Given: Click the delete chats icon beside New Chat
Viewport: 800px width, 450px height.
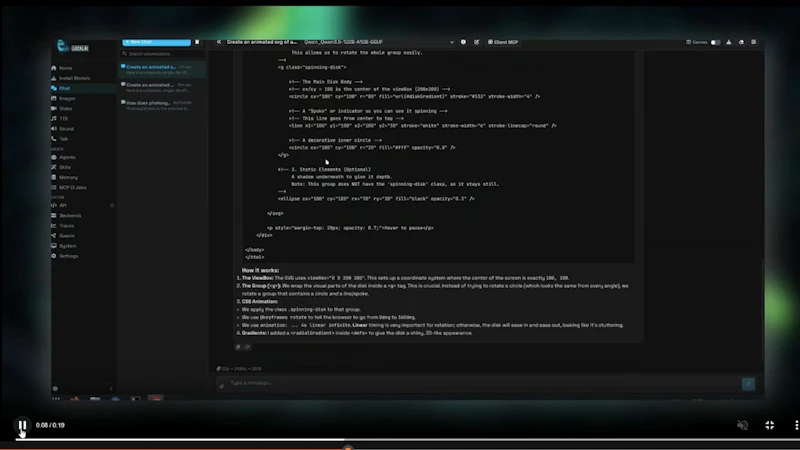Looking at the screenshot, I should pyautogui.click(x=197, y=42).
